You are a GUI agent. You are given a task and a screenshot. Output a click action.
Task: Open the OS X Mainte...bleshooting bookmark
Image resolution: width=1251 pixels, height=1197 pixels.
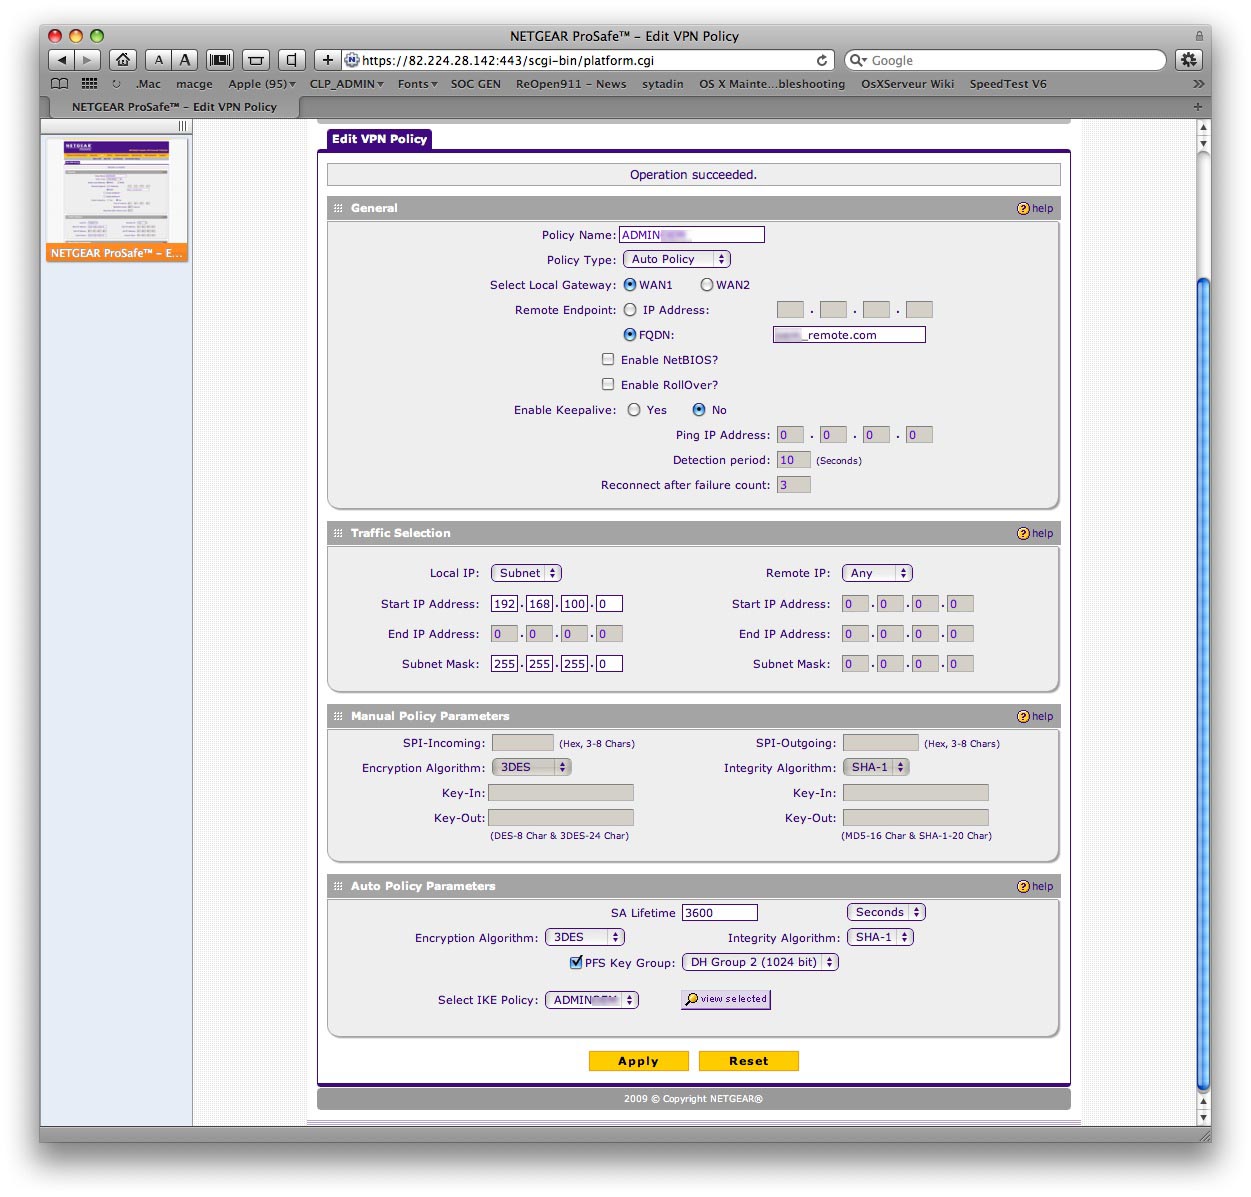[772, 84]
